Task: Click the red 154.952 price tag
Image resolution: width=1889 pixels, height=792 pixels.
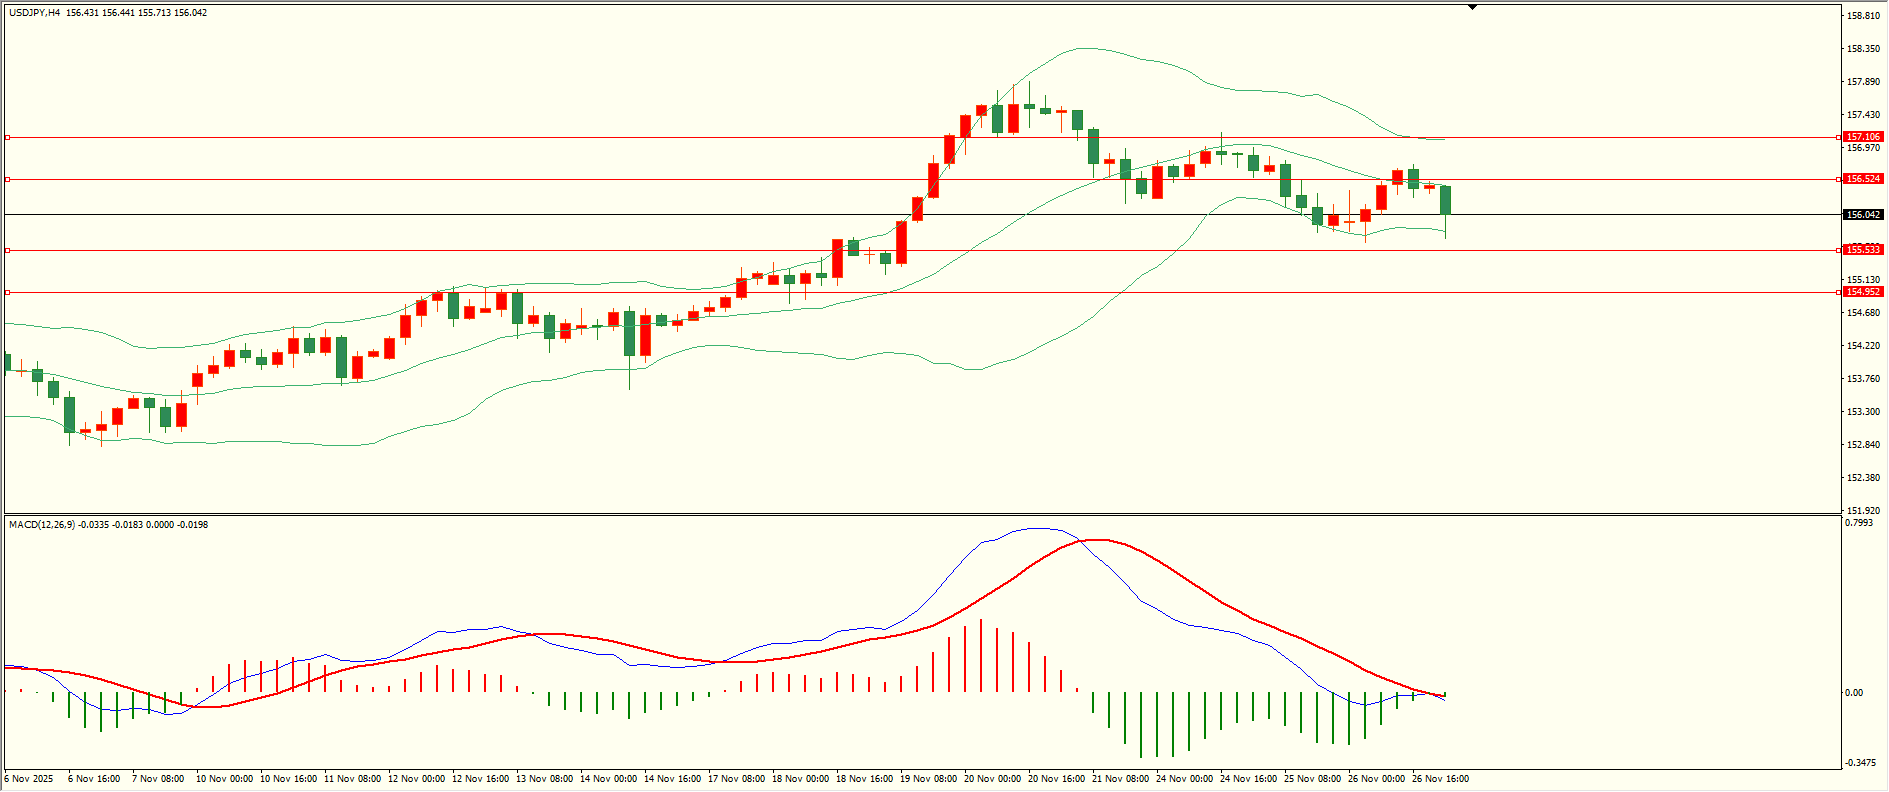Action: click(1863, 292)
